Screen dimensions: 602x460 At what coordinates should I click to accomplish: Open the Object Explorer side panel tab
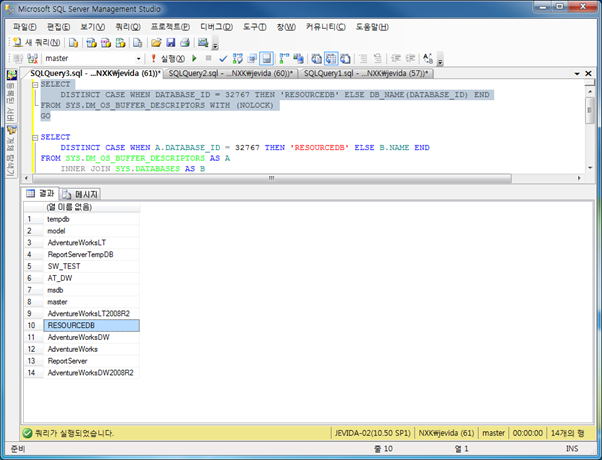(12, 151)
